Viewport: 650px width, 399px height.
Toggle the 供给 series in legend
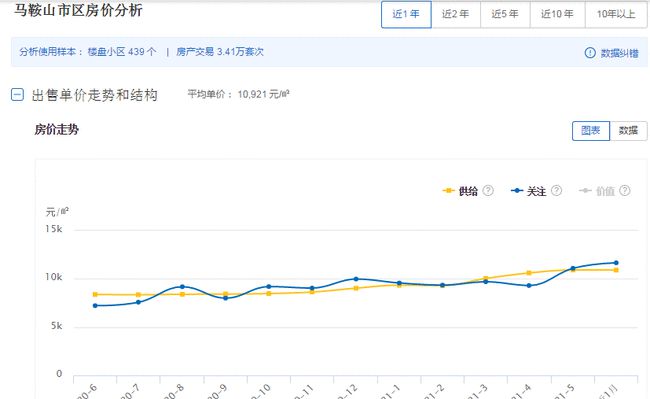[460, 191]
